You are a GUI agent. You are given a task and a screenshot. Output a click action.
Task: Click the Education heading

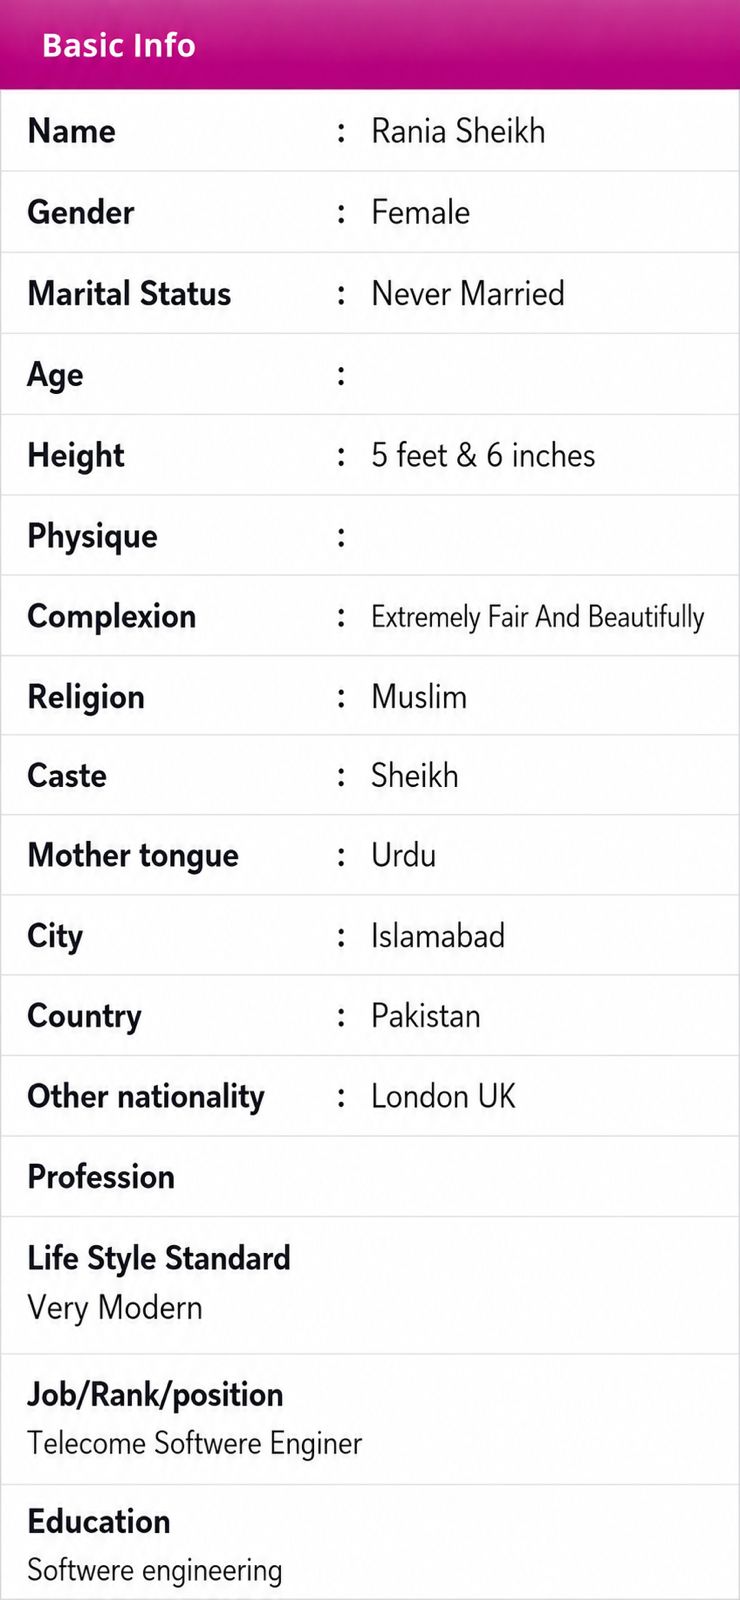coord(99,1521)
